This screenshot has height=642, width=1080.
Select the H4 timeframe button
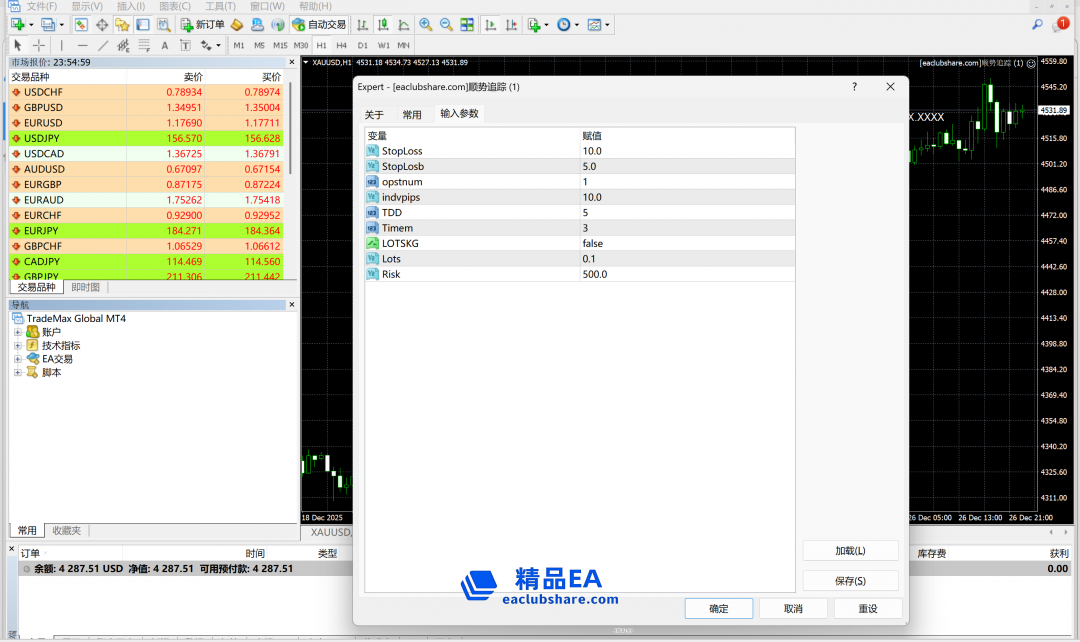pos(342,45)
